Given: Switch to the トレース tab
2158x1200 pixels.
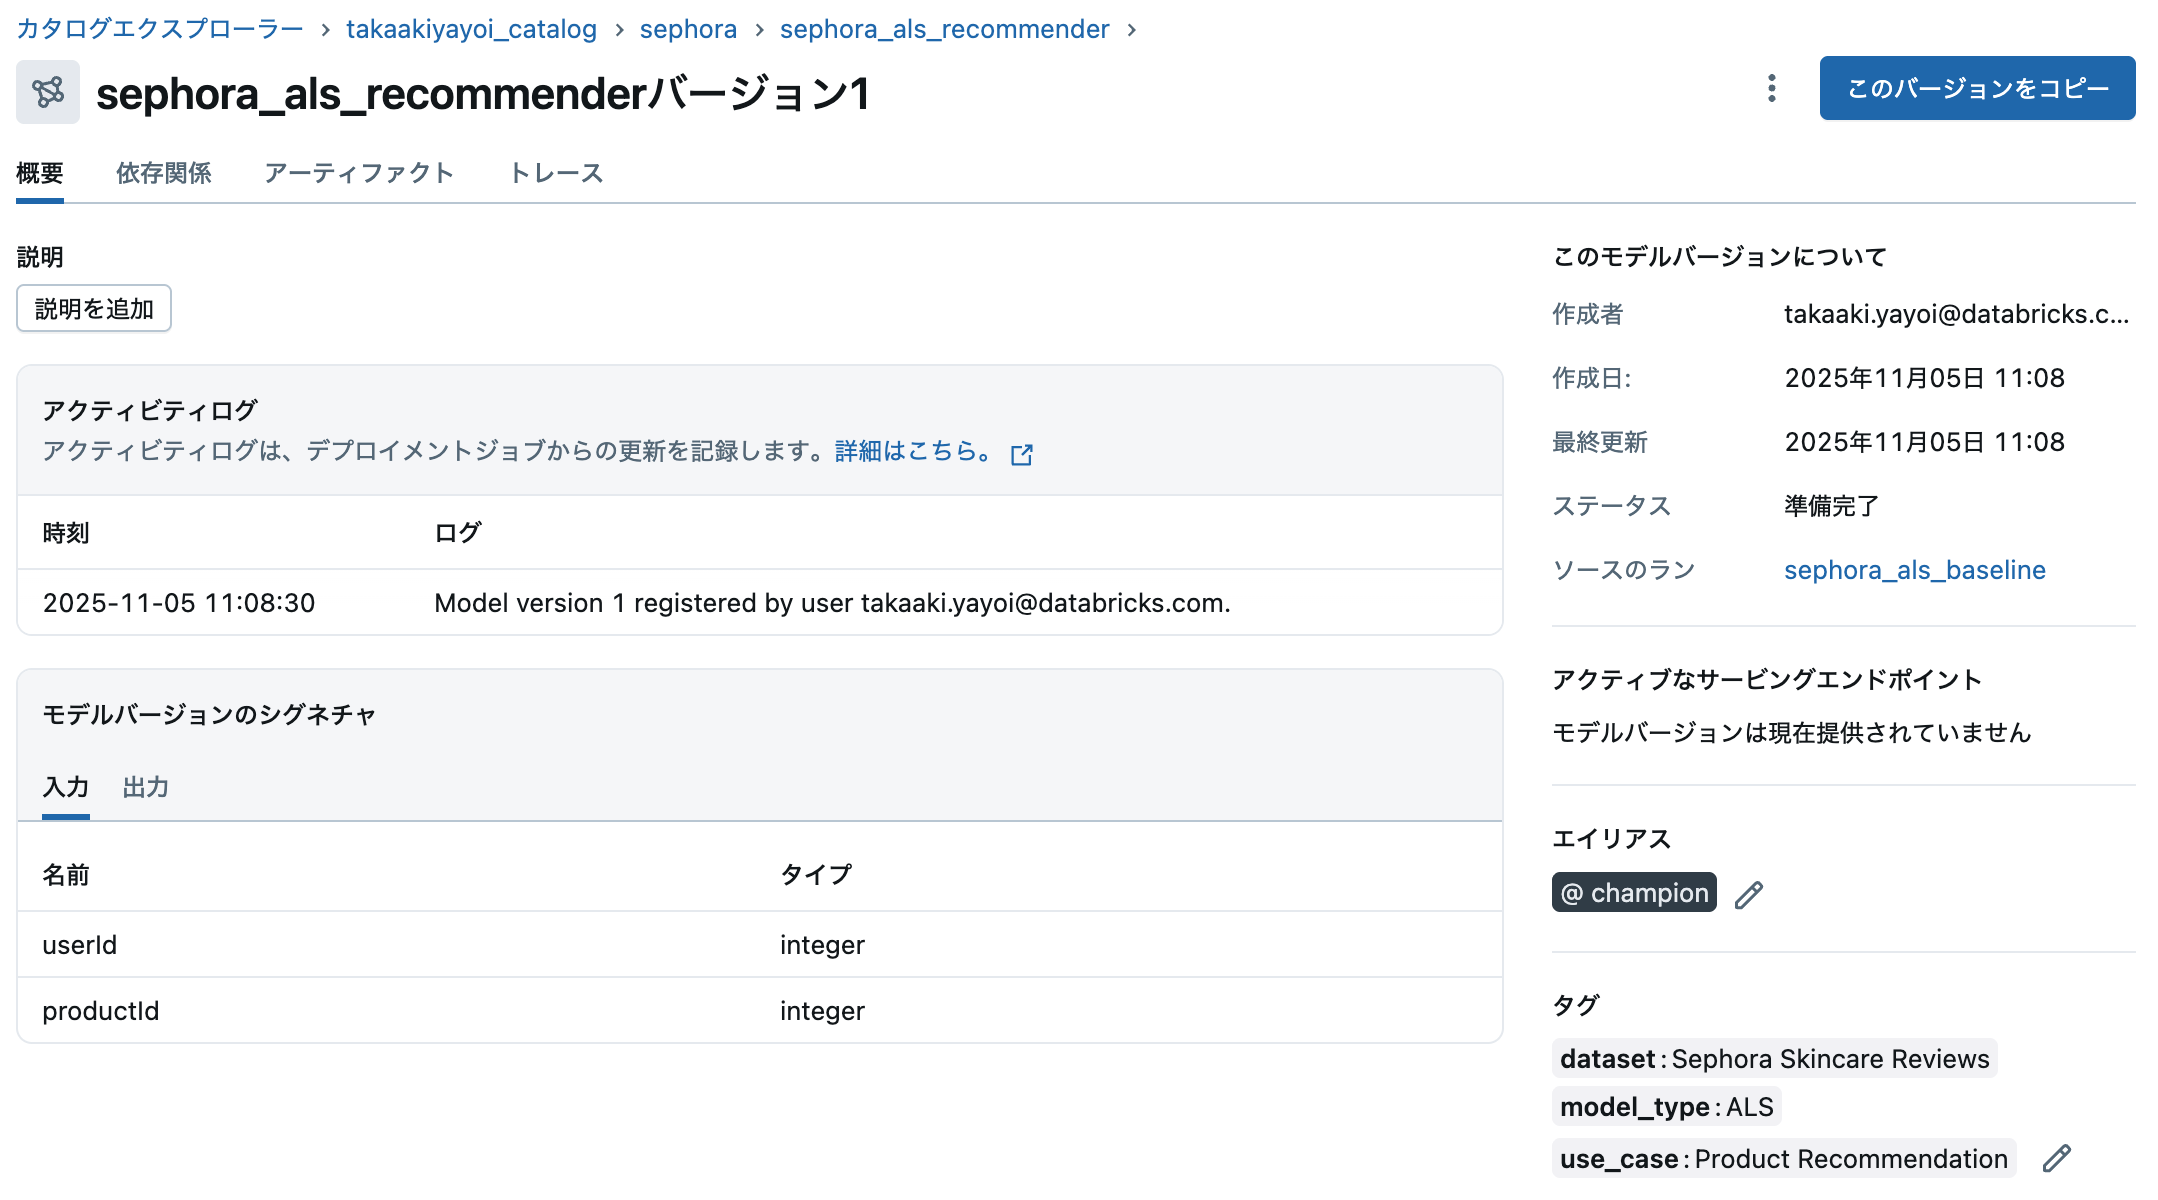Looking at the screenshot, I should [556, 173].
